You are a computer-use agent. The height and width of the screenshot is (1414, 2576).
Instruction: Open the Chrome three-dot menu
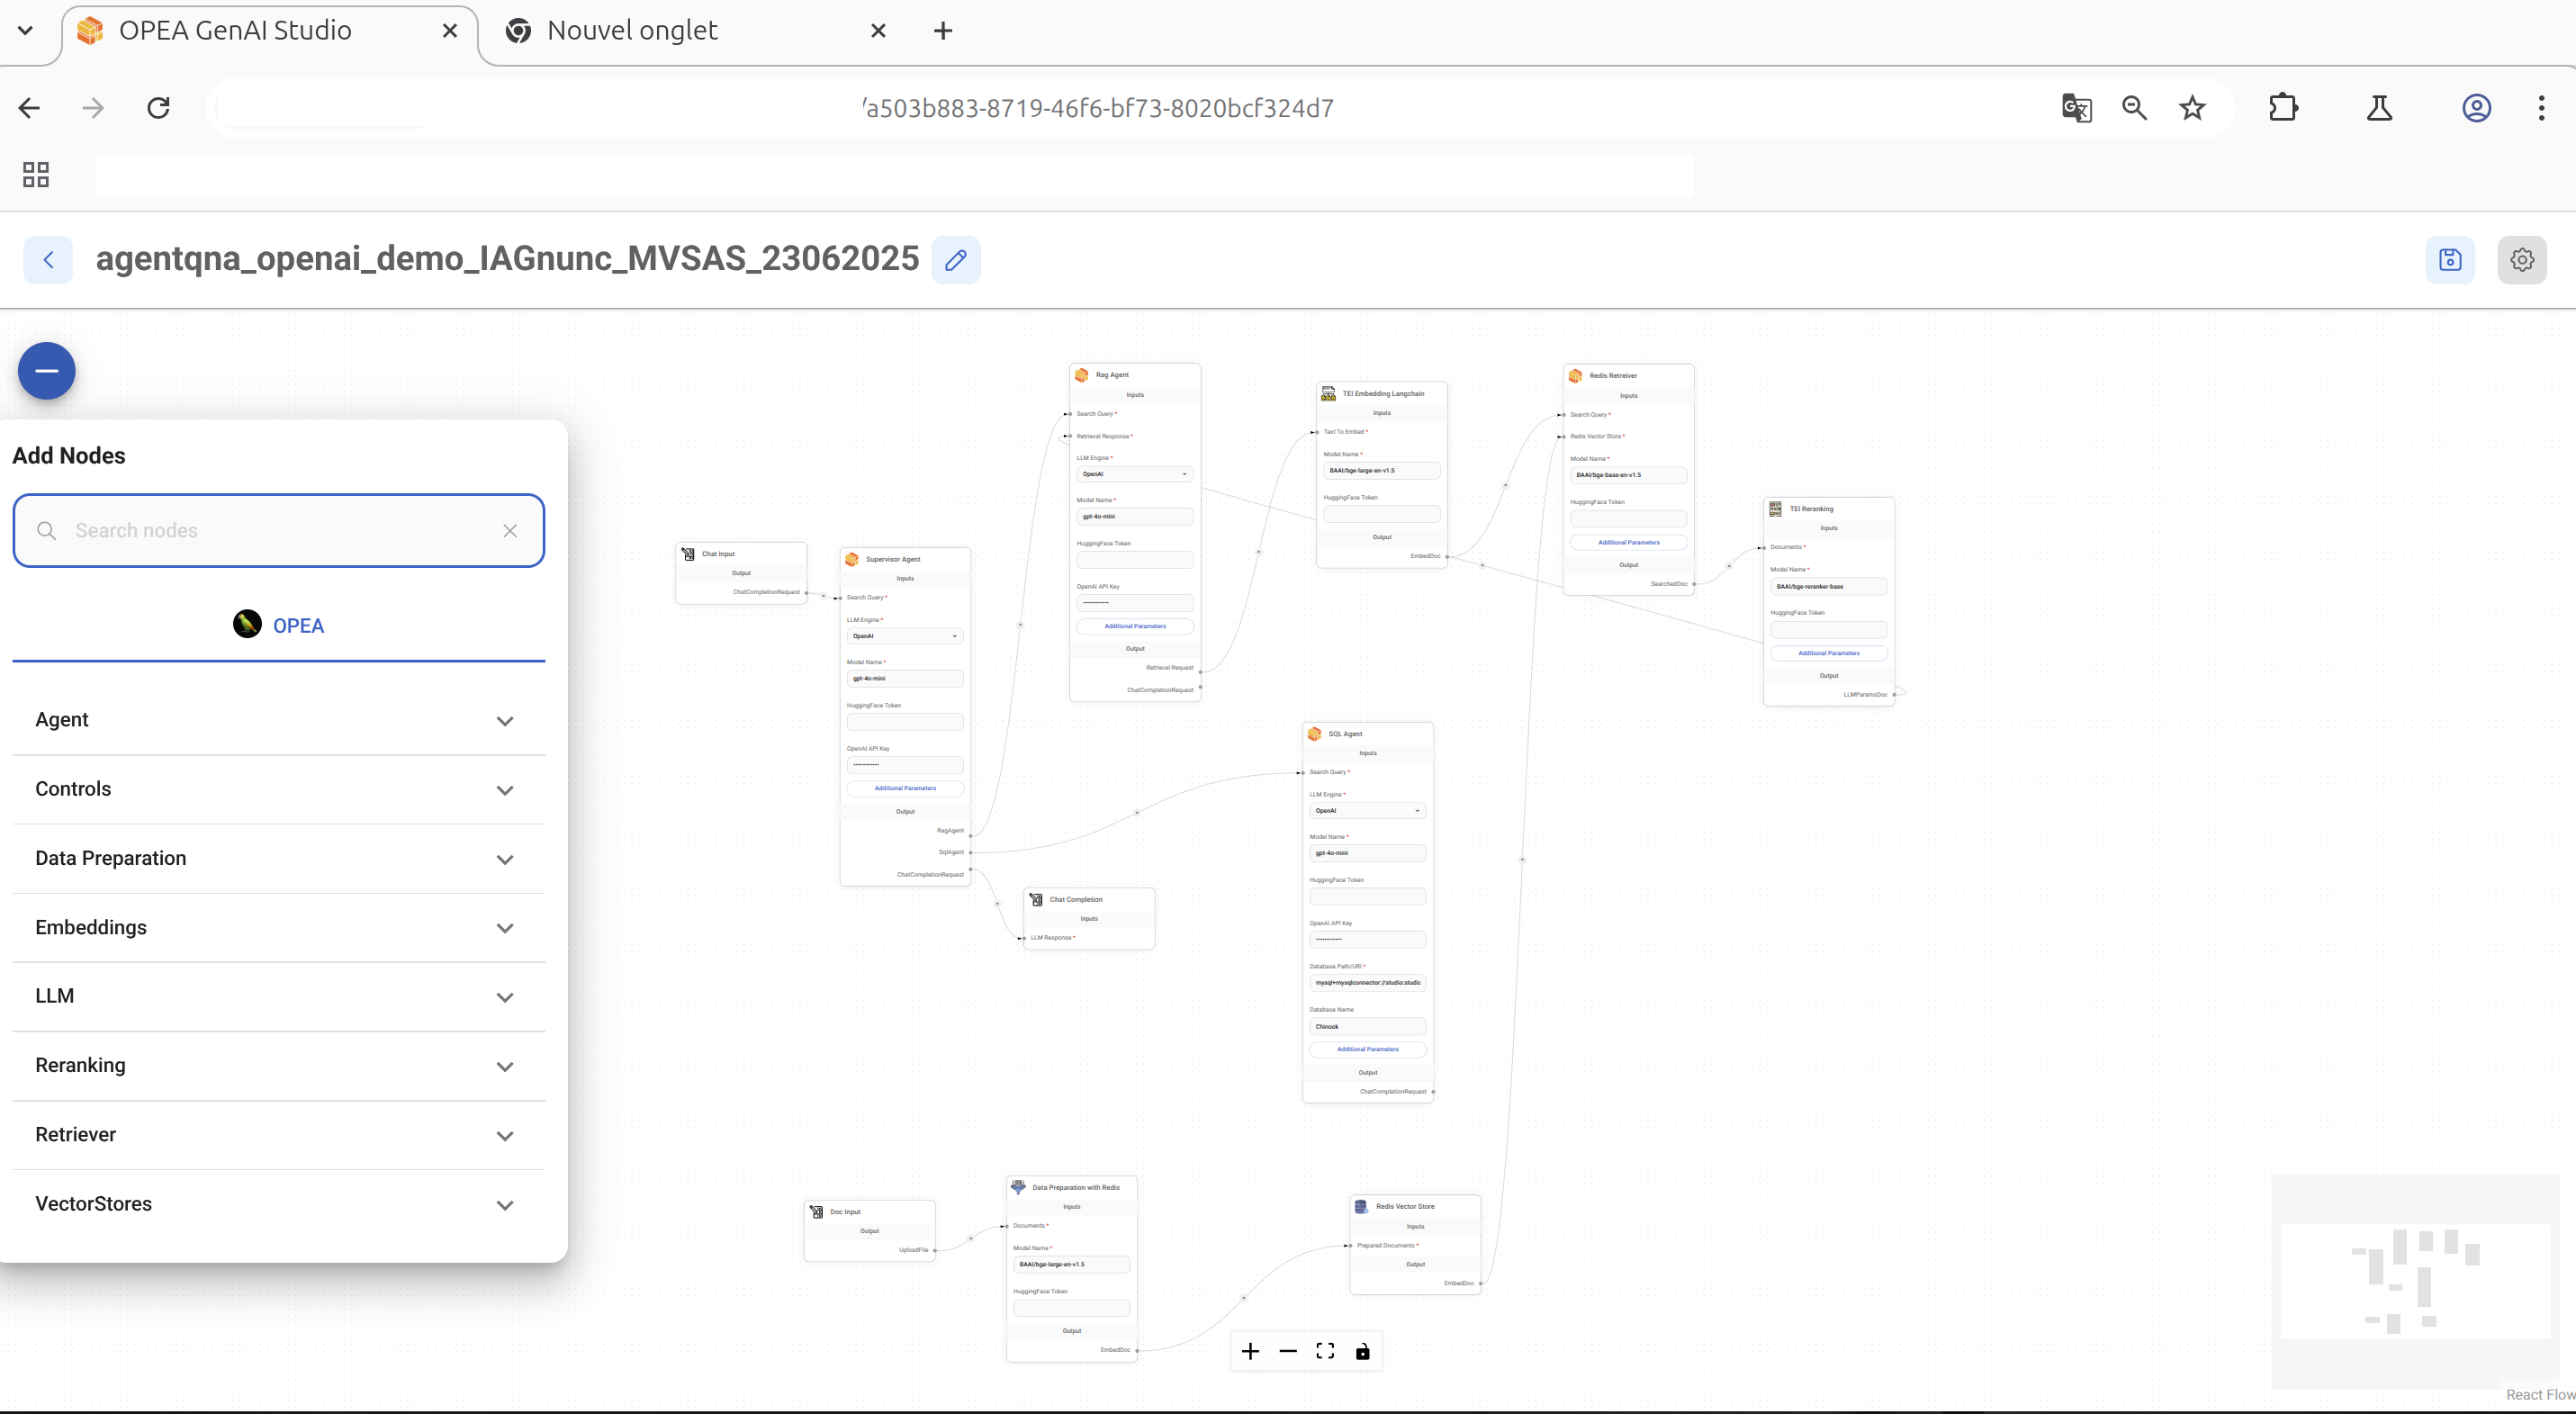(x=2541, y=108)
